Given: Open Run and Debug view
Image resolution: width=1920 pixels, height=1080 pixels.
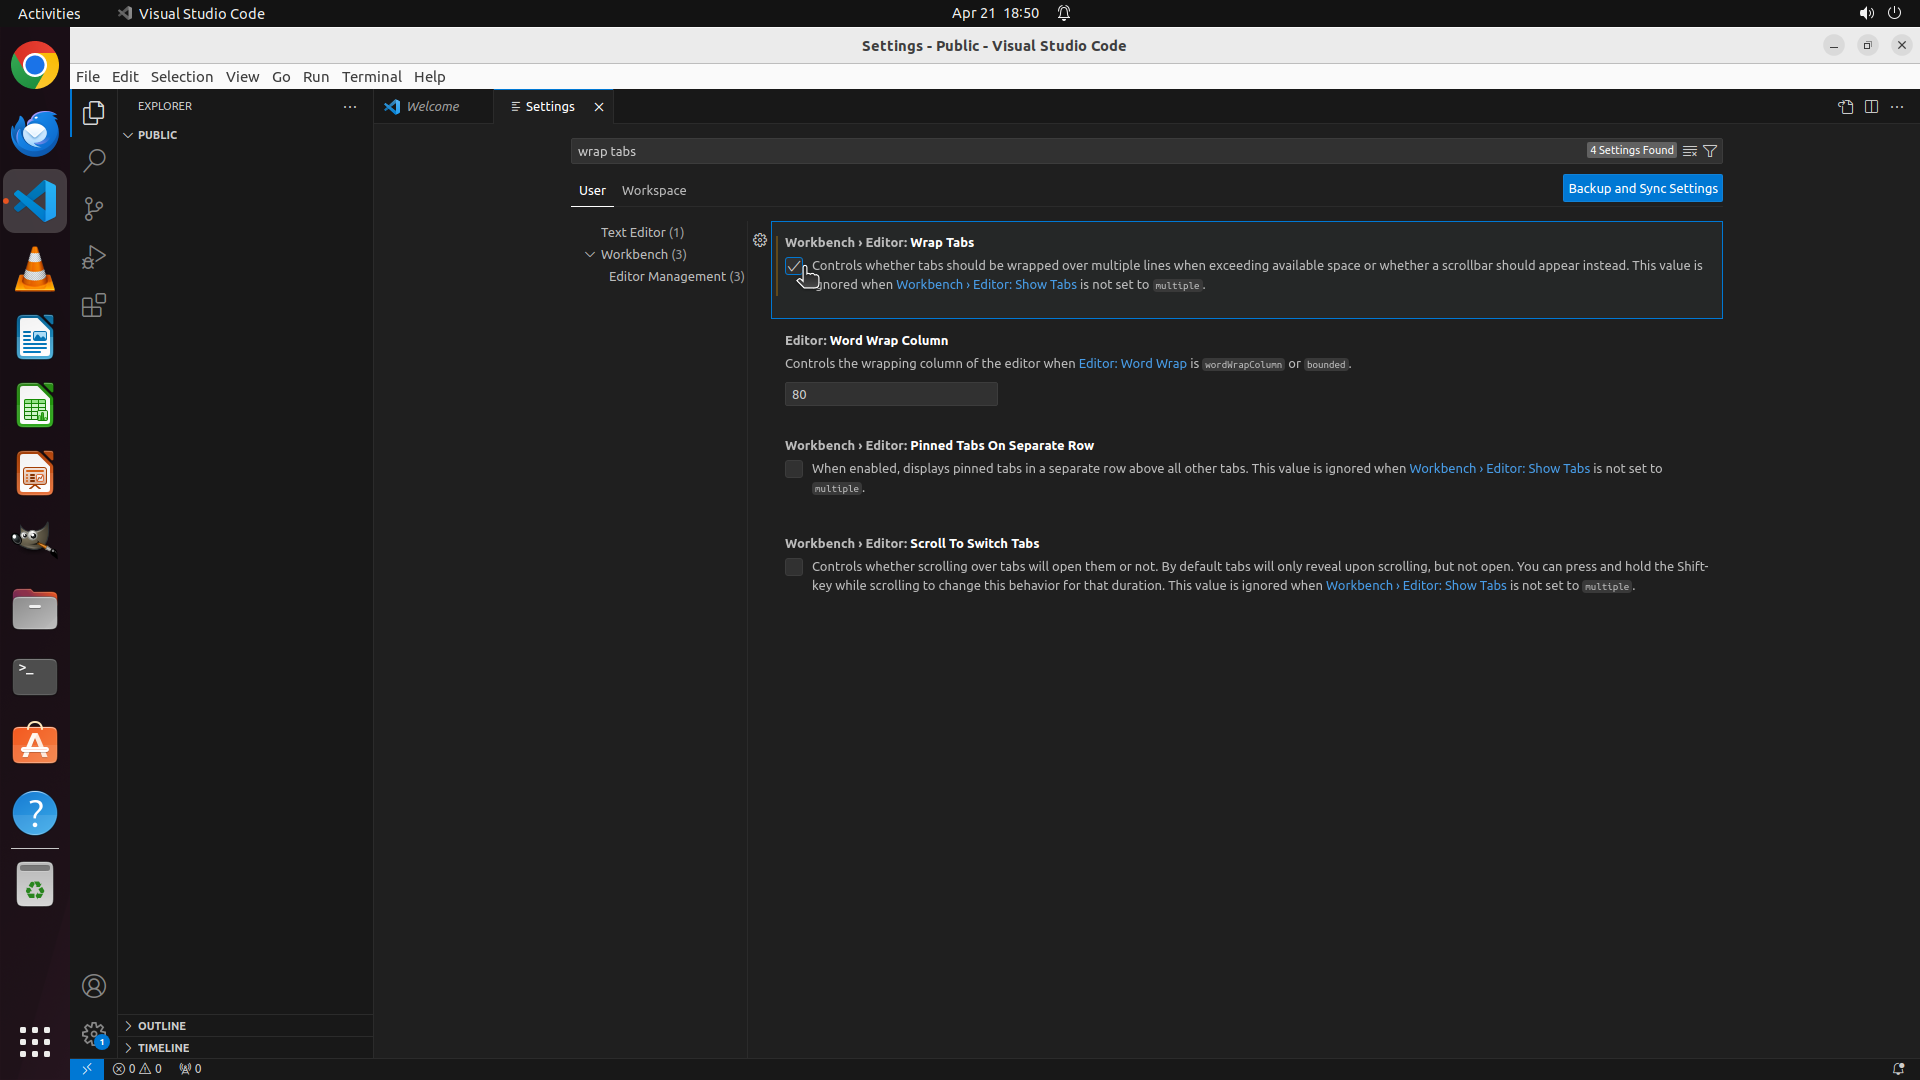Looking at the screenshot, I should click(94, 257).
